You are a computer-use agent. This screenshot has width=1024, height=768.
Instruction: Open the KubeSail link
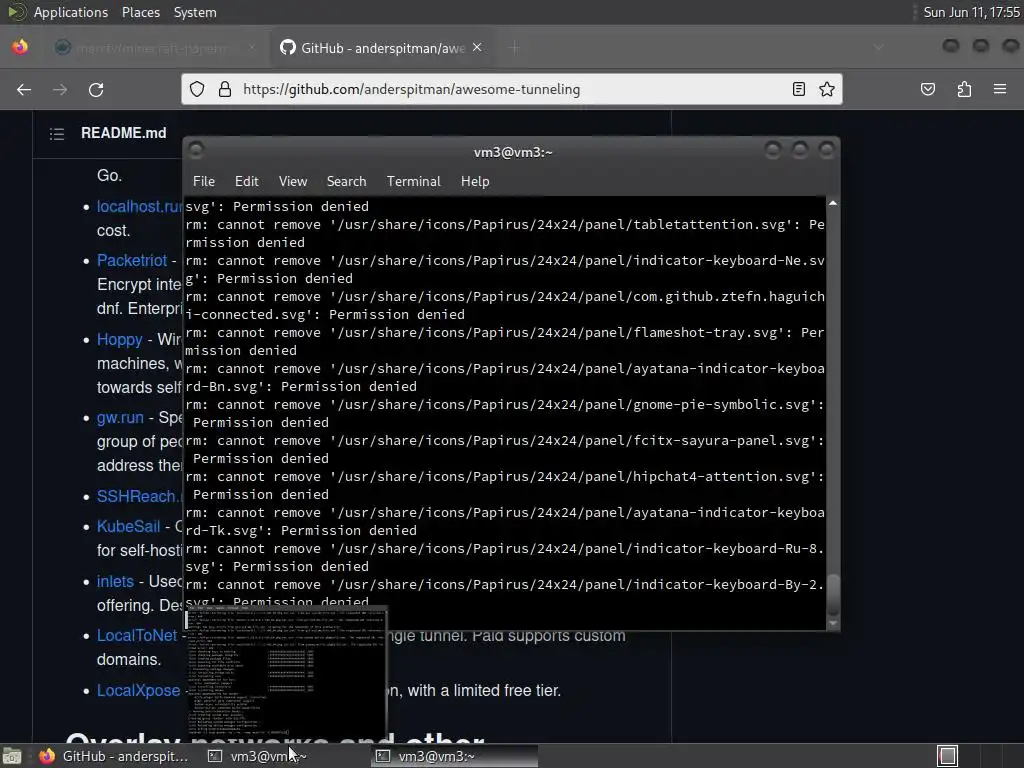[129, 526]
